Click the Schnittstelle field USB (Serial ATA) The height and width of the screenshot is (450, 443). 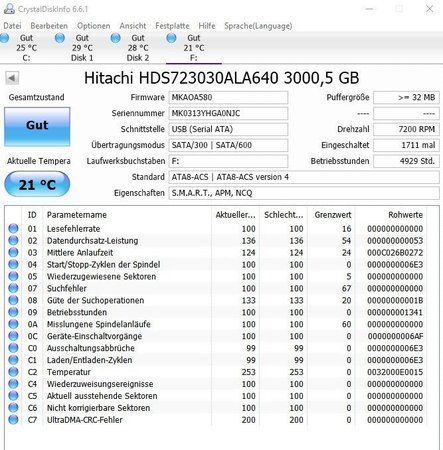click(228, 129)
